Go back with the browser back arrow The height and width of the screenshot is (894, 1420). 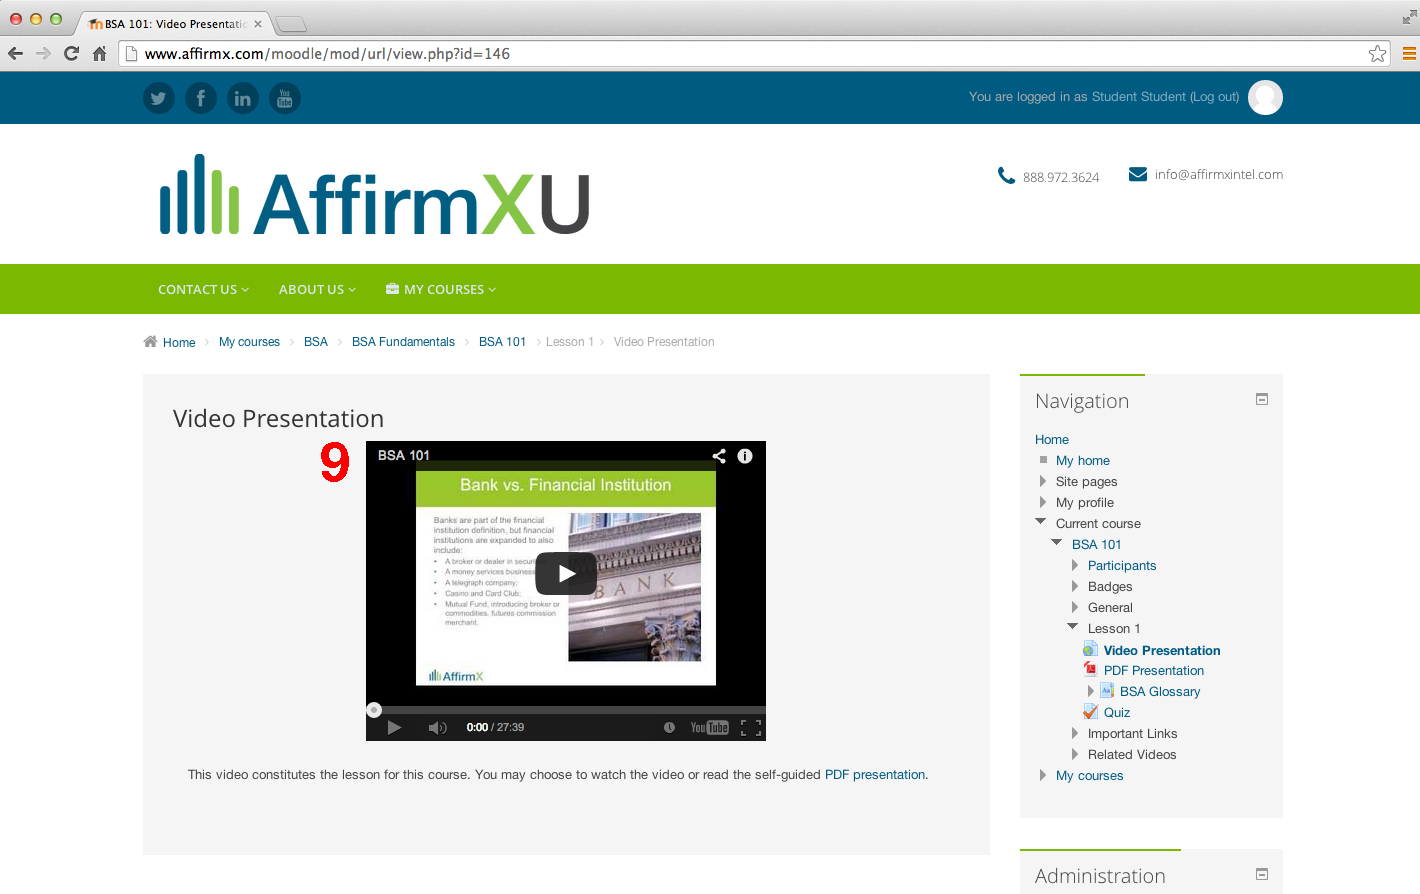15,54
